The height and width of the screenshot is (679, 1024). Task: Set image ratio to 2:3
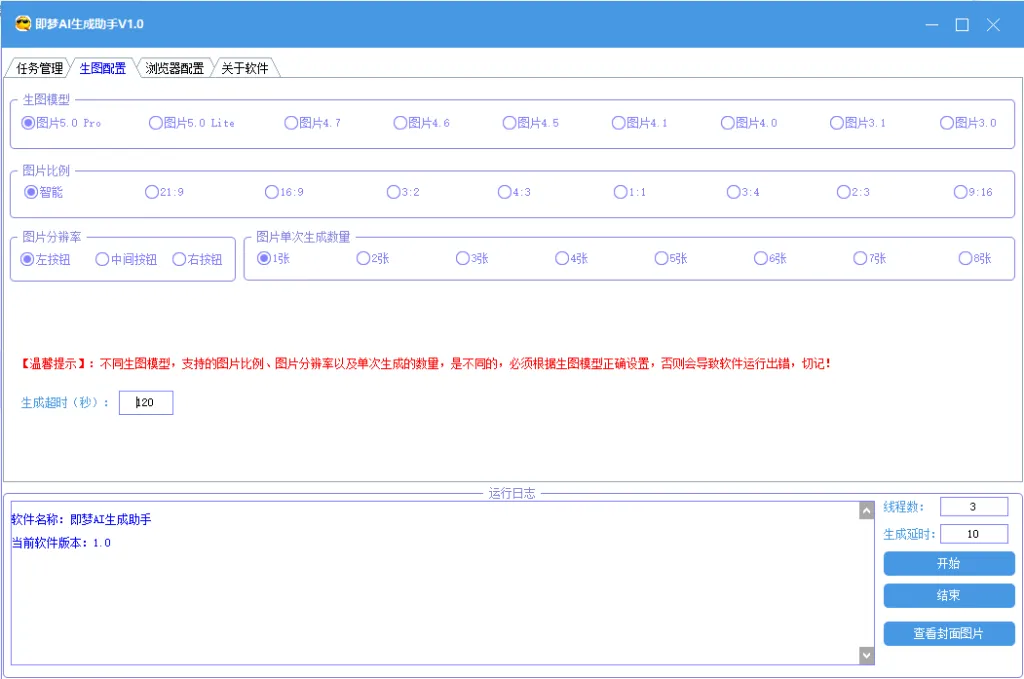pyautogui.click(x=853, y=192)
